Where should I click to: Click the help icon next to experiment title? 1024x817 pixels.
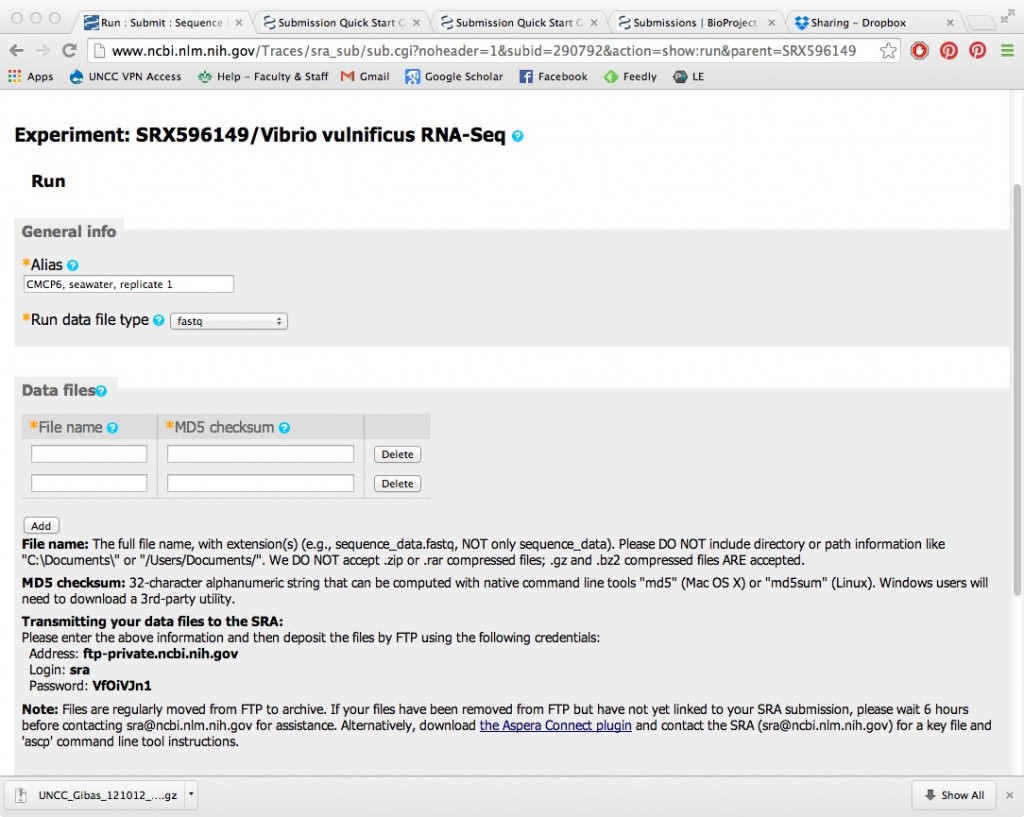point(517,136)
